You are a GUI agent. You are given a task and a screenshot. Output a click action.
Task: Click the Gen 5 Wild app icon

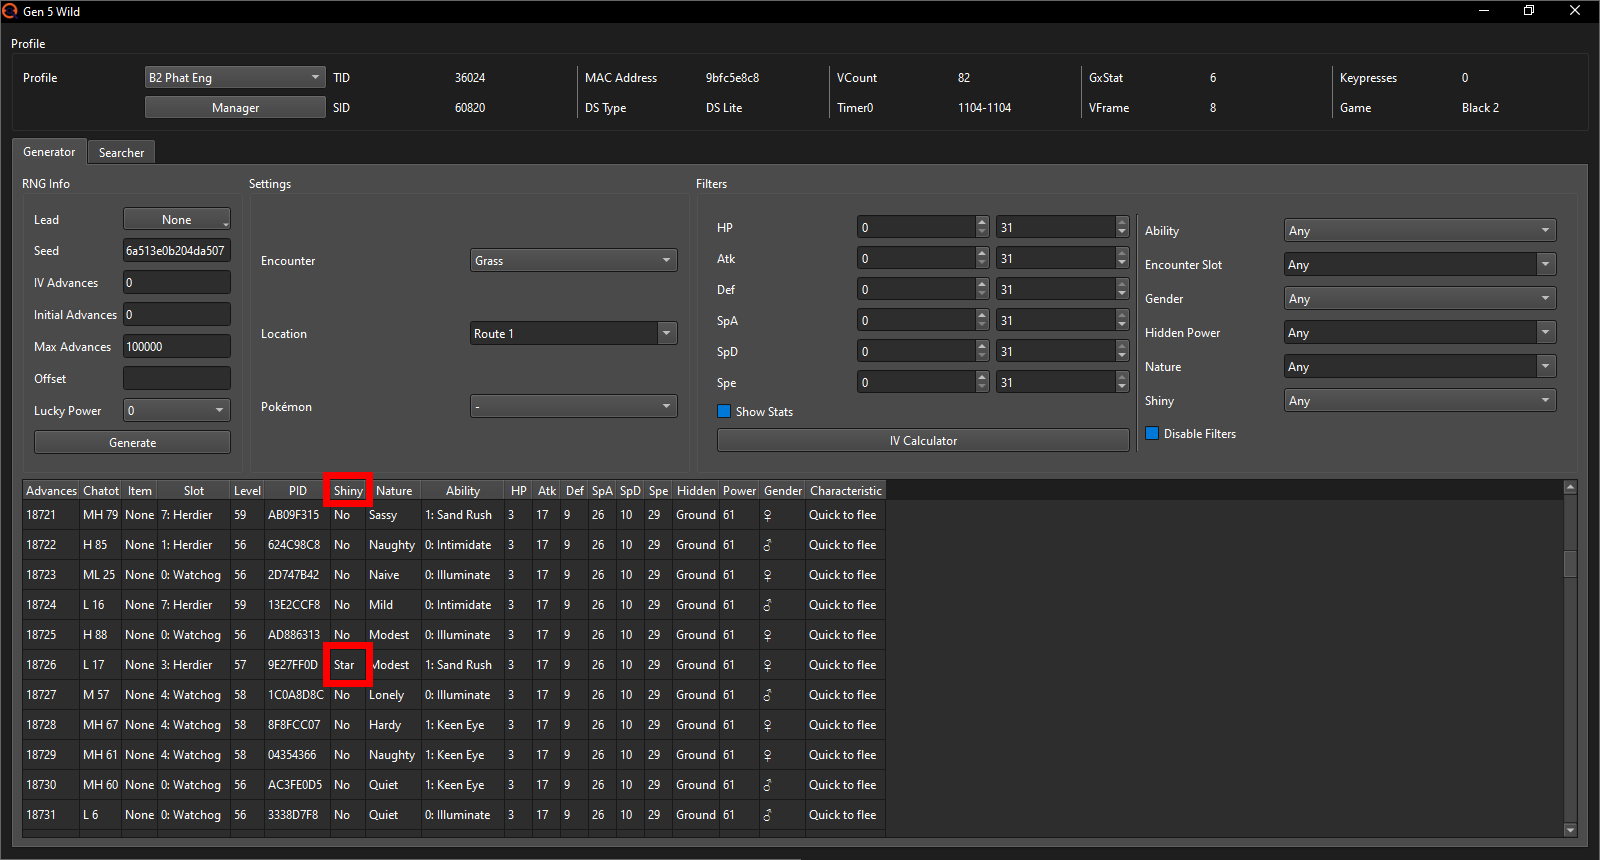[10, 11]
